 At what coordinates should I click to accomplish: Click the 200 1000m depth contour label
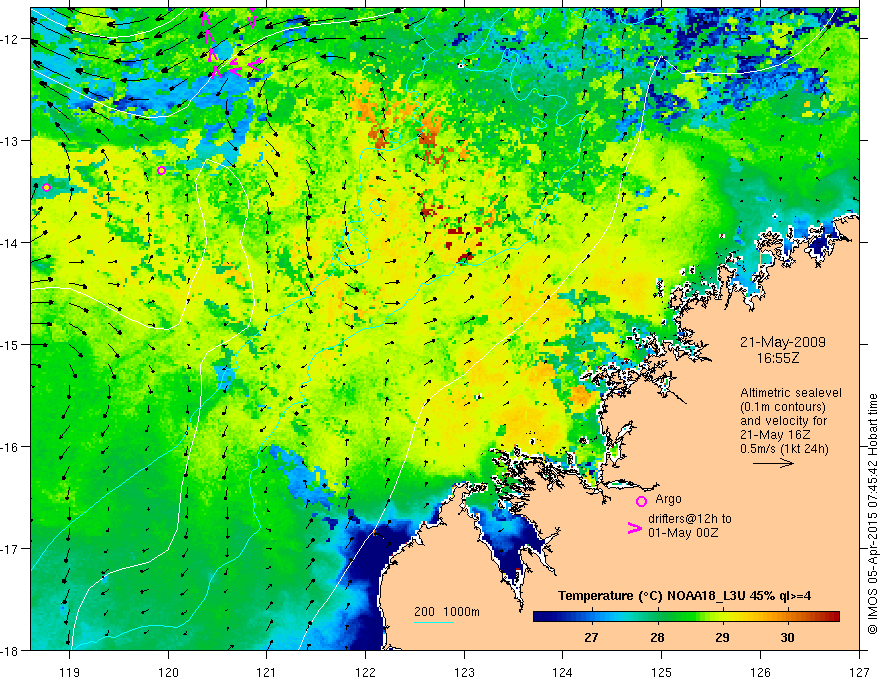tap(447, 612)
